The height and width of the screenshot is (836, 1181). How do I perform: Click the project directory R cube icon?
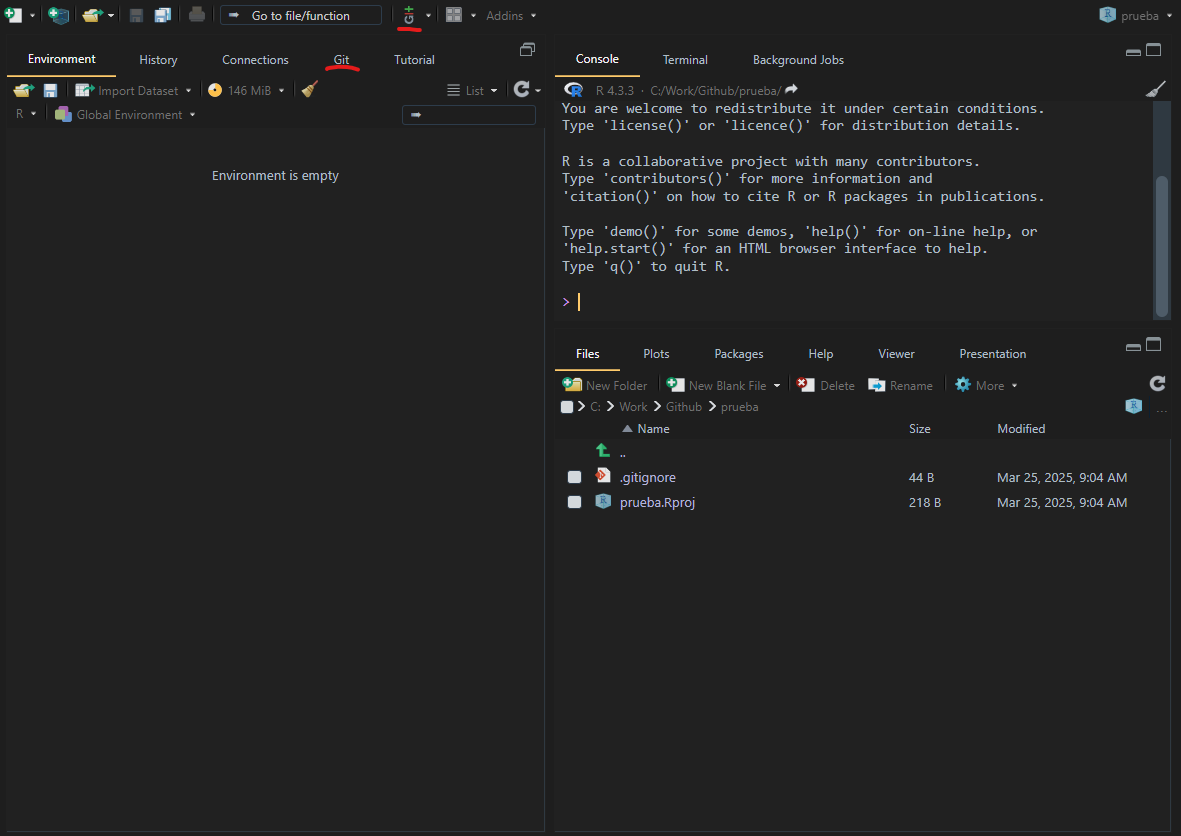(x=1134, y=406)
